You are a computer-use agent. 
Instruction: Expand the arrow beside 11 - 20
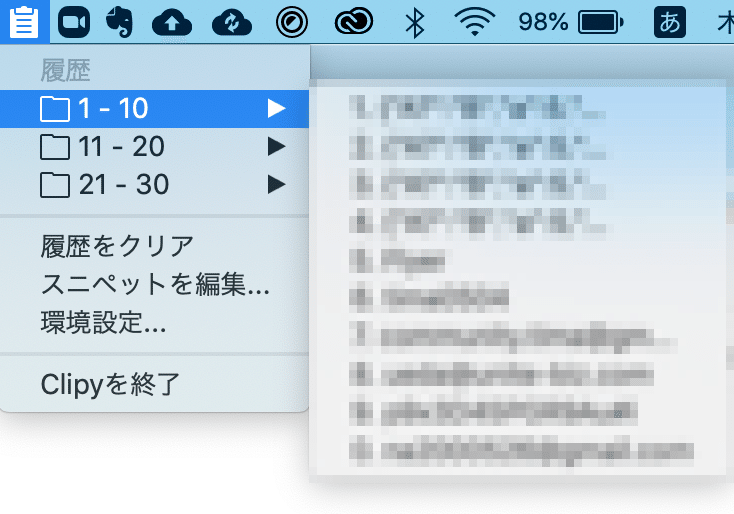tap(276, 147)
